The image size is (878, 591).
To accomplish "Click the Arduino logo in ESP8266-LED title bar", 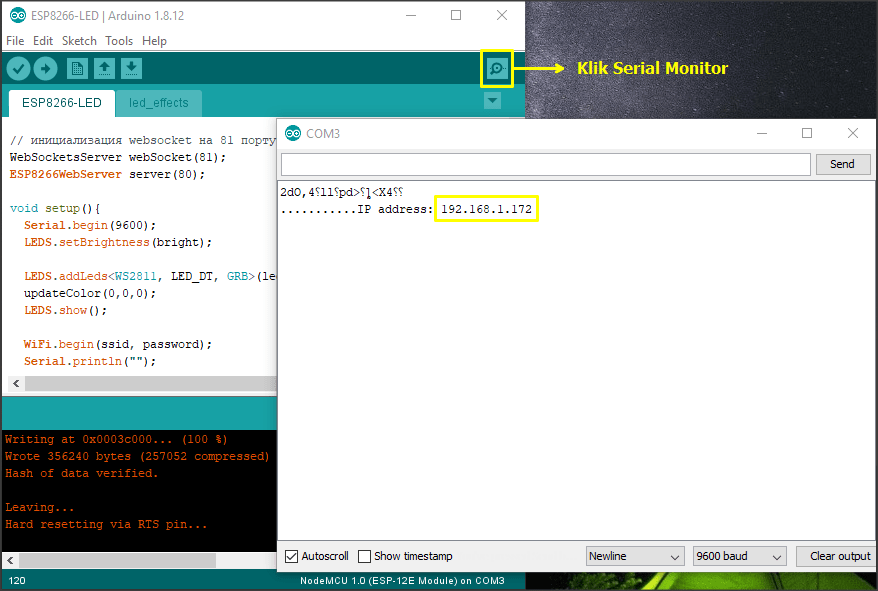I will pyautogui.click(x=18, y=16).
